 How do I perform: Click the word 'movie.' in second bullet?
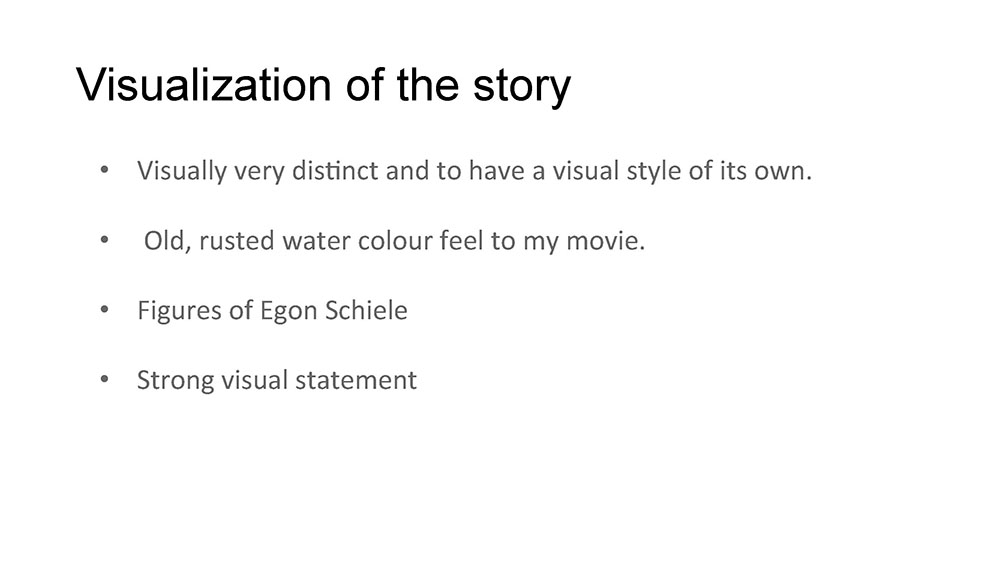coord(606,242)
